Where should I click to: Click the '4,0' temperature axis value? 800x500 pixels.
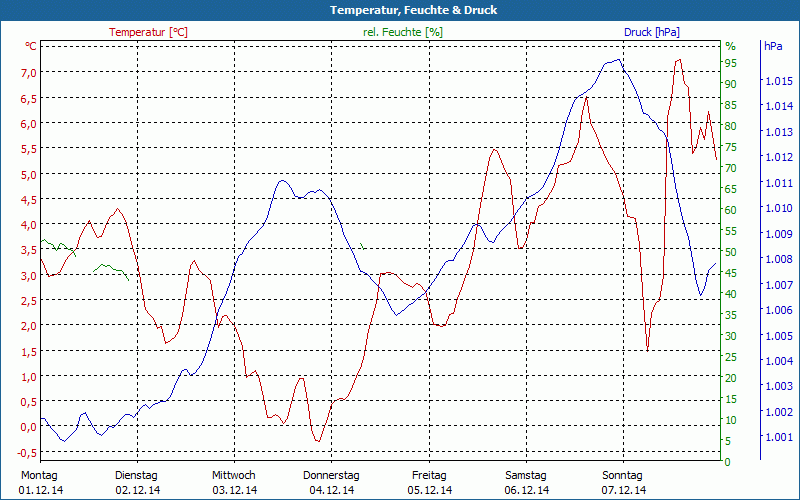(29, 224)
